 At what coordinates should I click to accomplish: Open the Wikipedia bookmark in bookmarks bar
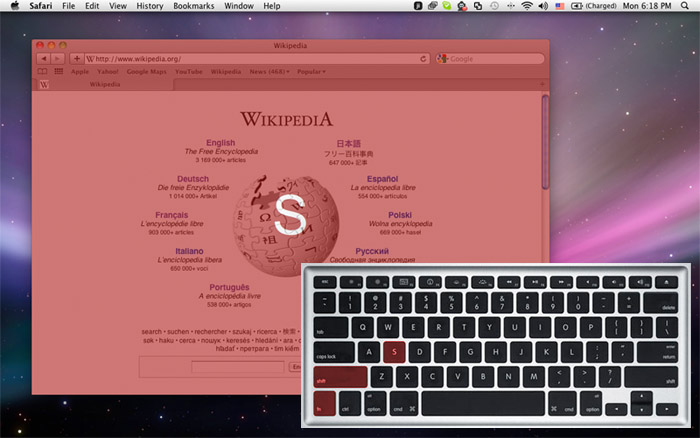225,71
